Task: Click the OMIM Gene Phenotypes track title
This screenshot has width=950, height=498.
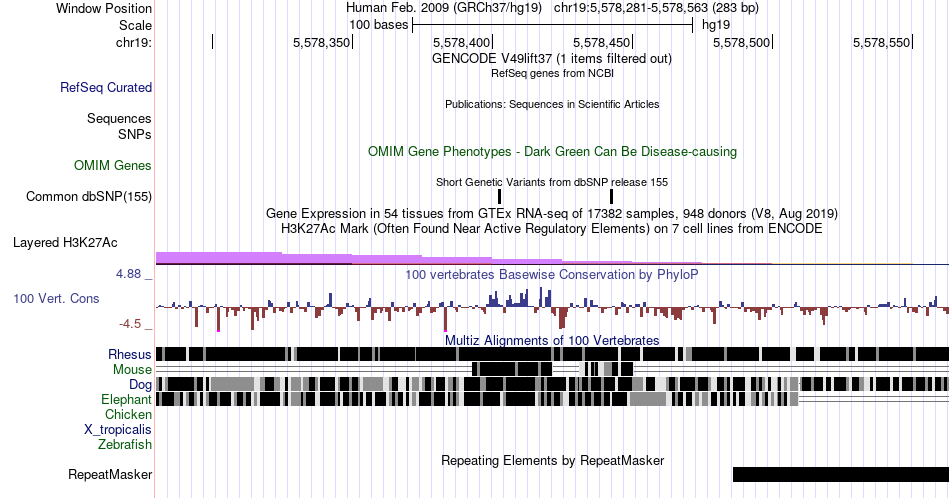Action: 552,151
